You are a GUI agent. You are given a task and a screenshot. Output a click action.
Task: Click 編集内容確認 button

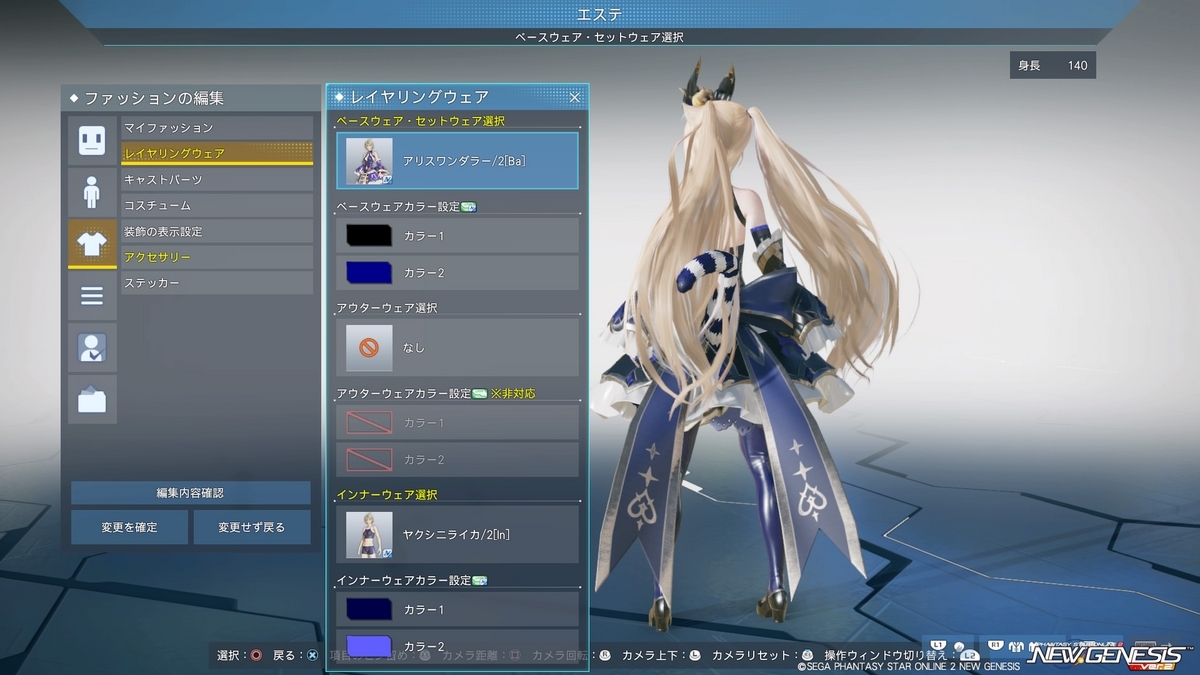[x=190, y=493]
